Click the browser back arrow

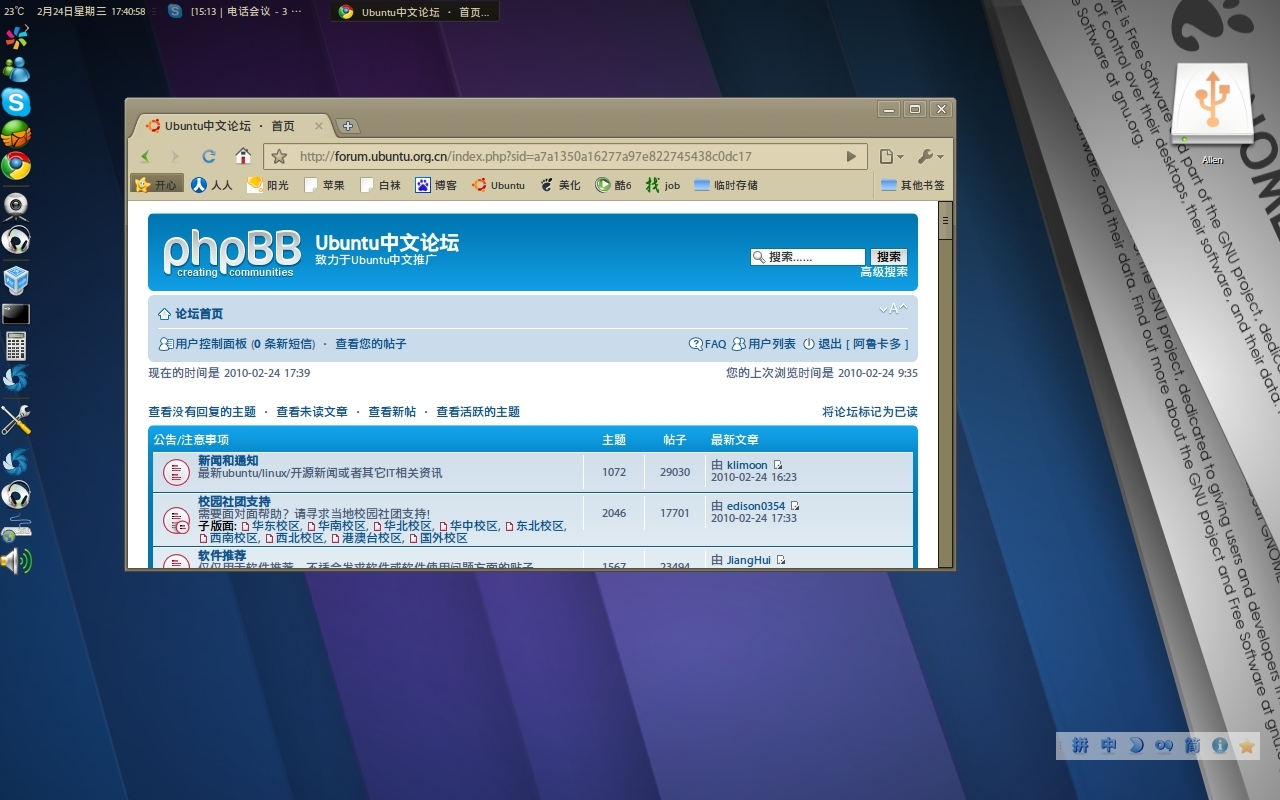(146, 156)
